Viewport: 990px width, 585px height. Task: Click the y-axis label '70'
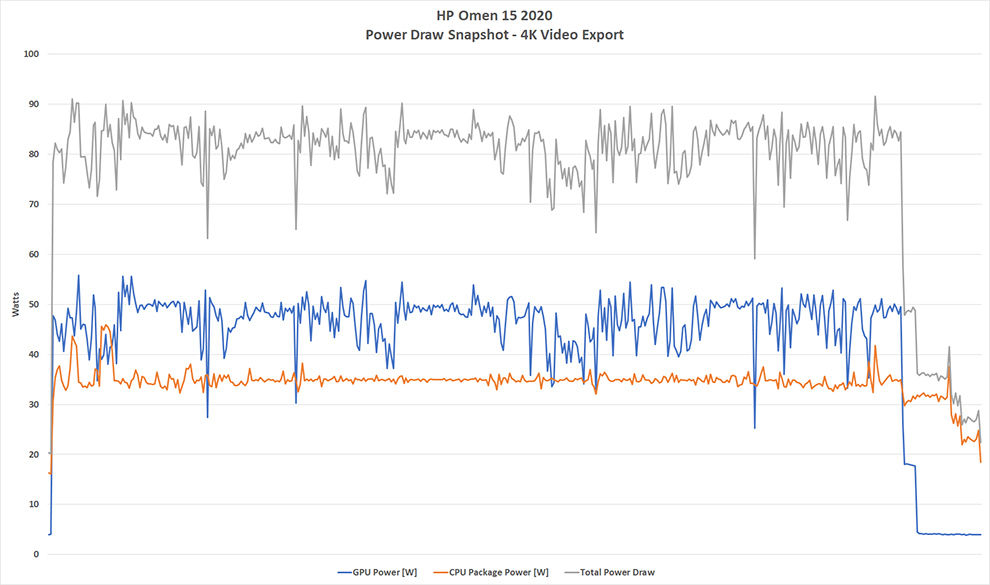33,204
